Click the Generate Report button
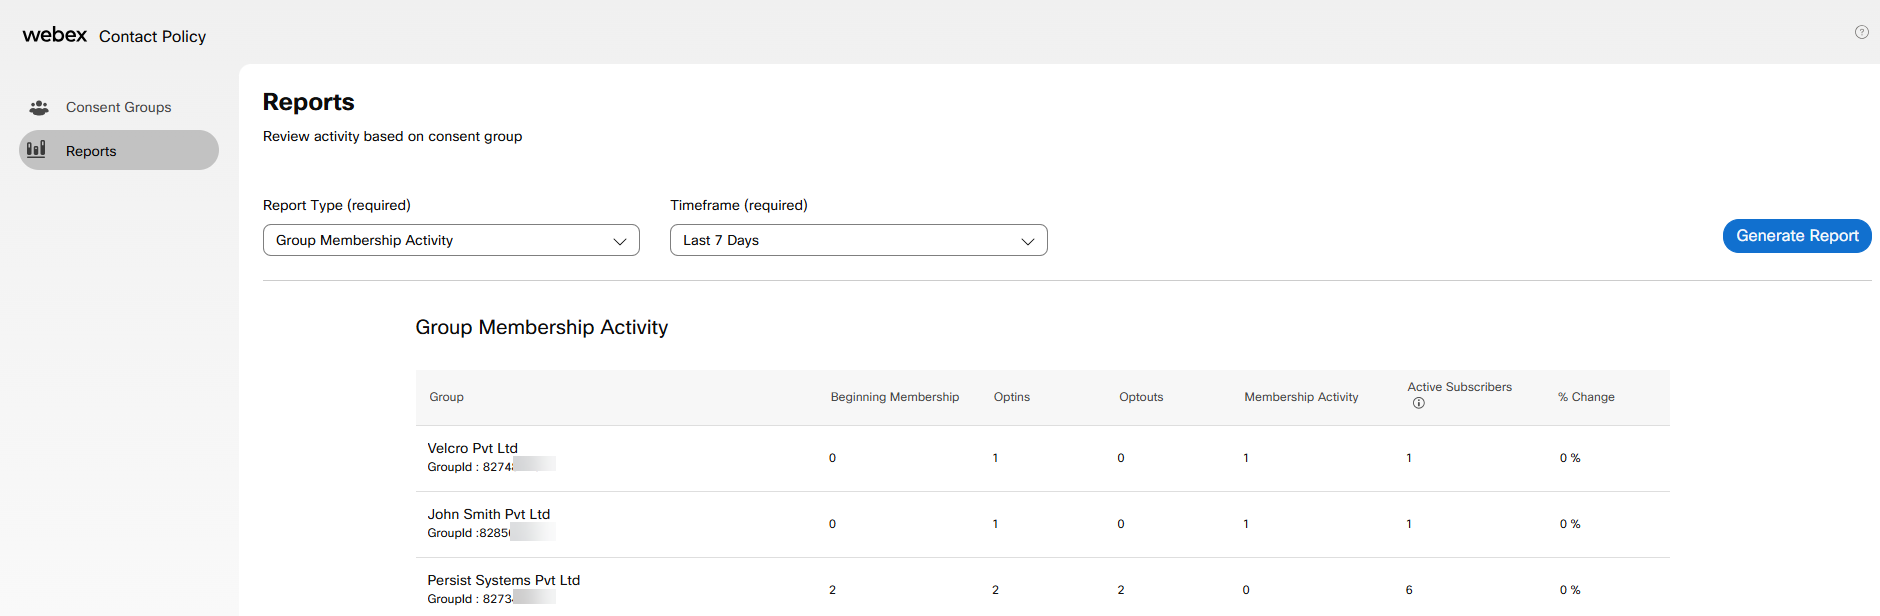This screenshot has width=1880, height=616. [x=1796, y=236]
